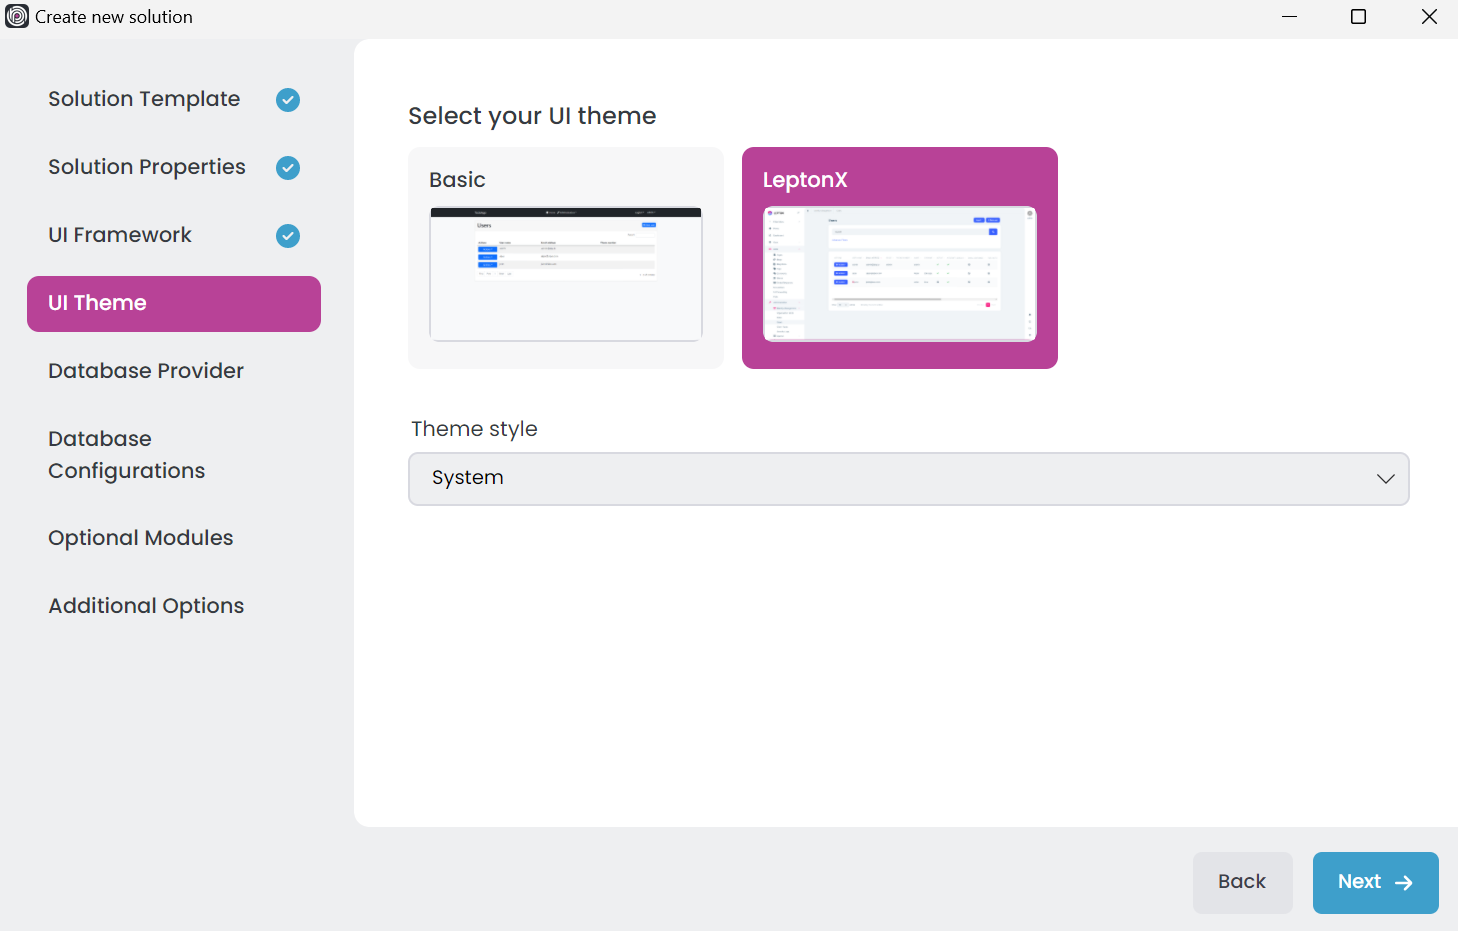Click the 'Create new solution' window title
This screenshot has height=931, width=1458.
114,17
